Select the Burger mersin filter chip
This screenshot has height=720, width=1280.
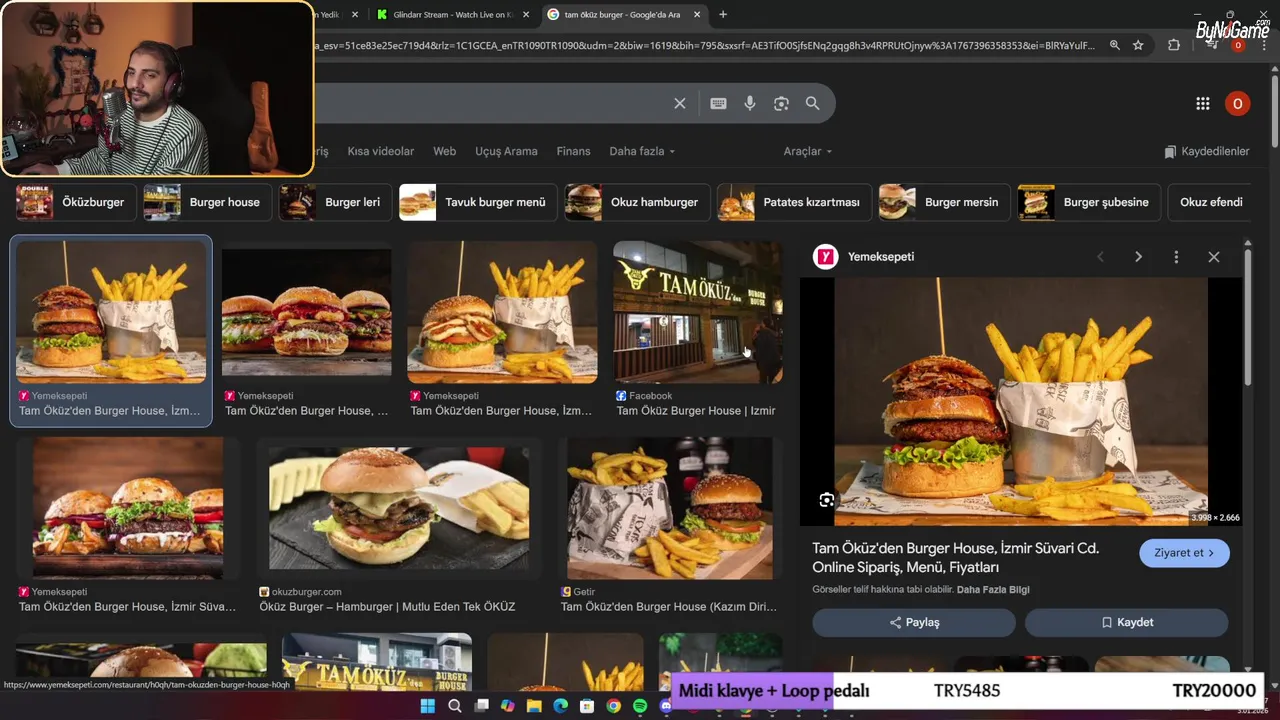944,202
